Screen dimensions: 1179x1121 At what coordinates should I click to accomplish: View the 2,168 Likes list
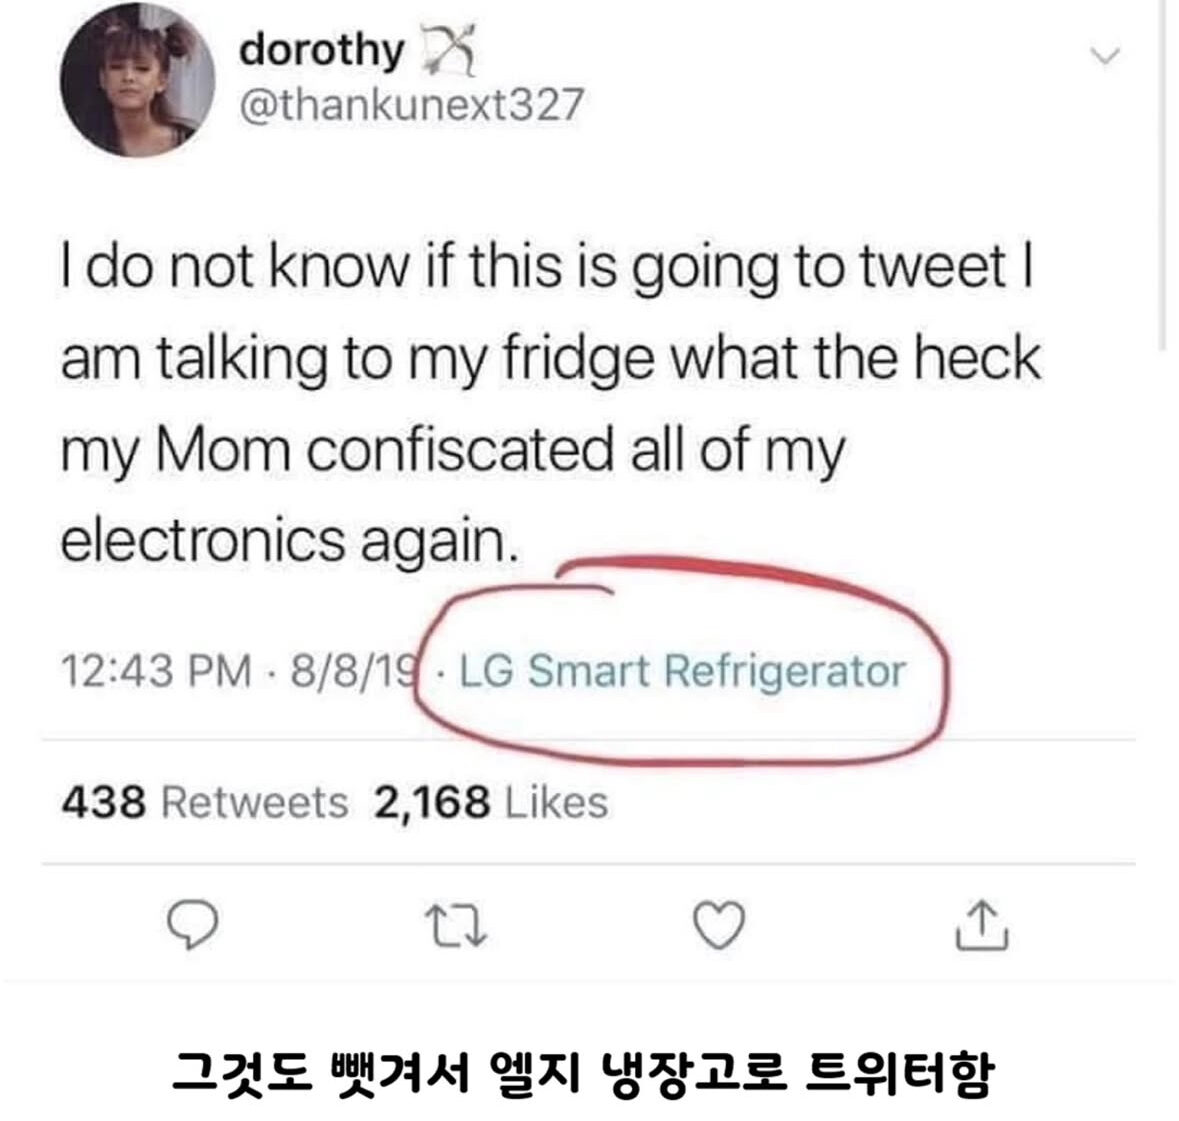pos(491,802)
